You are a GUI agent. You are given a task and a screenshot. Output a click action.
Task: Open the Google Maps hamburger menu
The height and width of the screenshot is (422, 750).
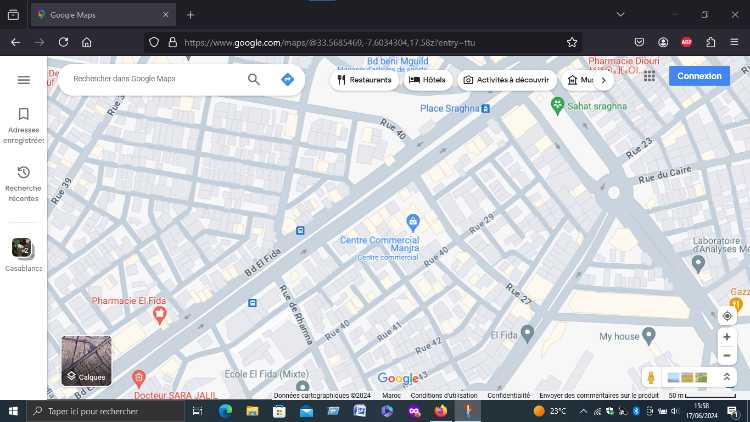coord(23,80)
